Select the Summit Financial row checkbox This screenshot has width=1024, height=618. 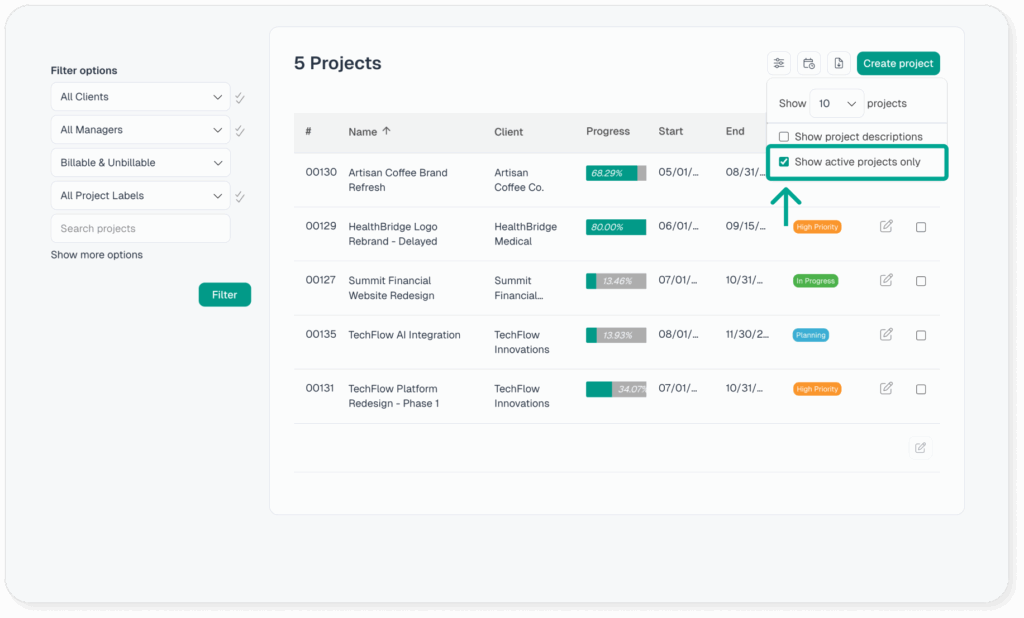tap(921, 281)
